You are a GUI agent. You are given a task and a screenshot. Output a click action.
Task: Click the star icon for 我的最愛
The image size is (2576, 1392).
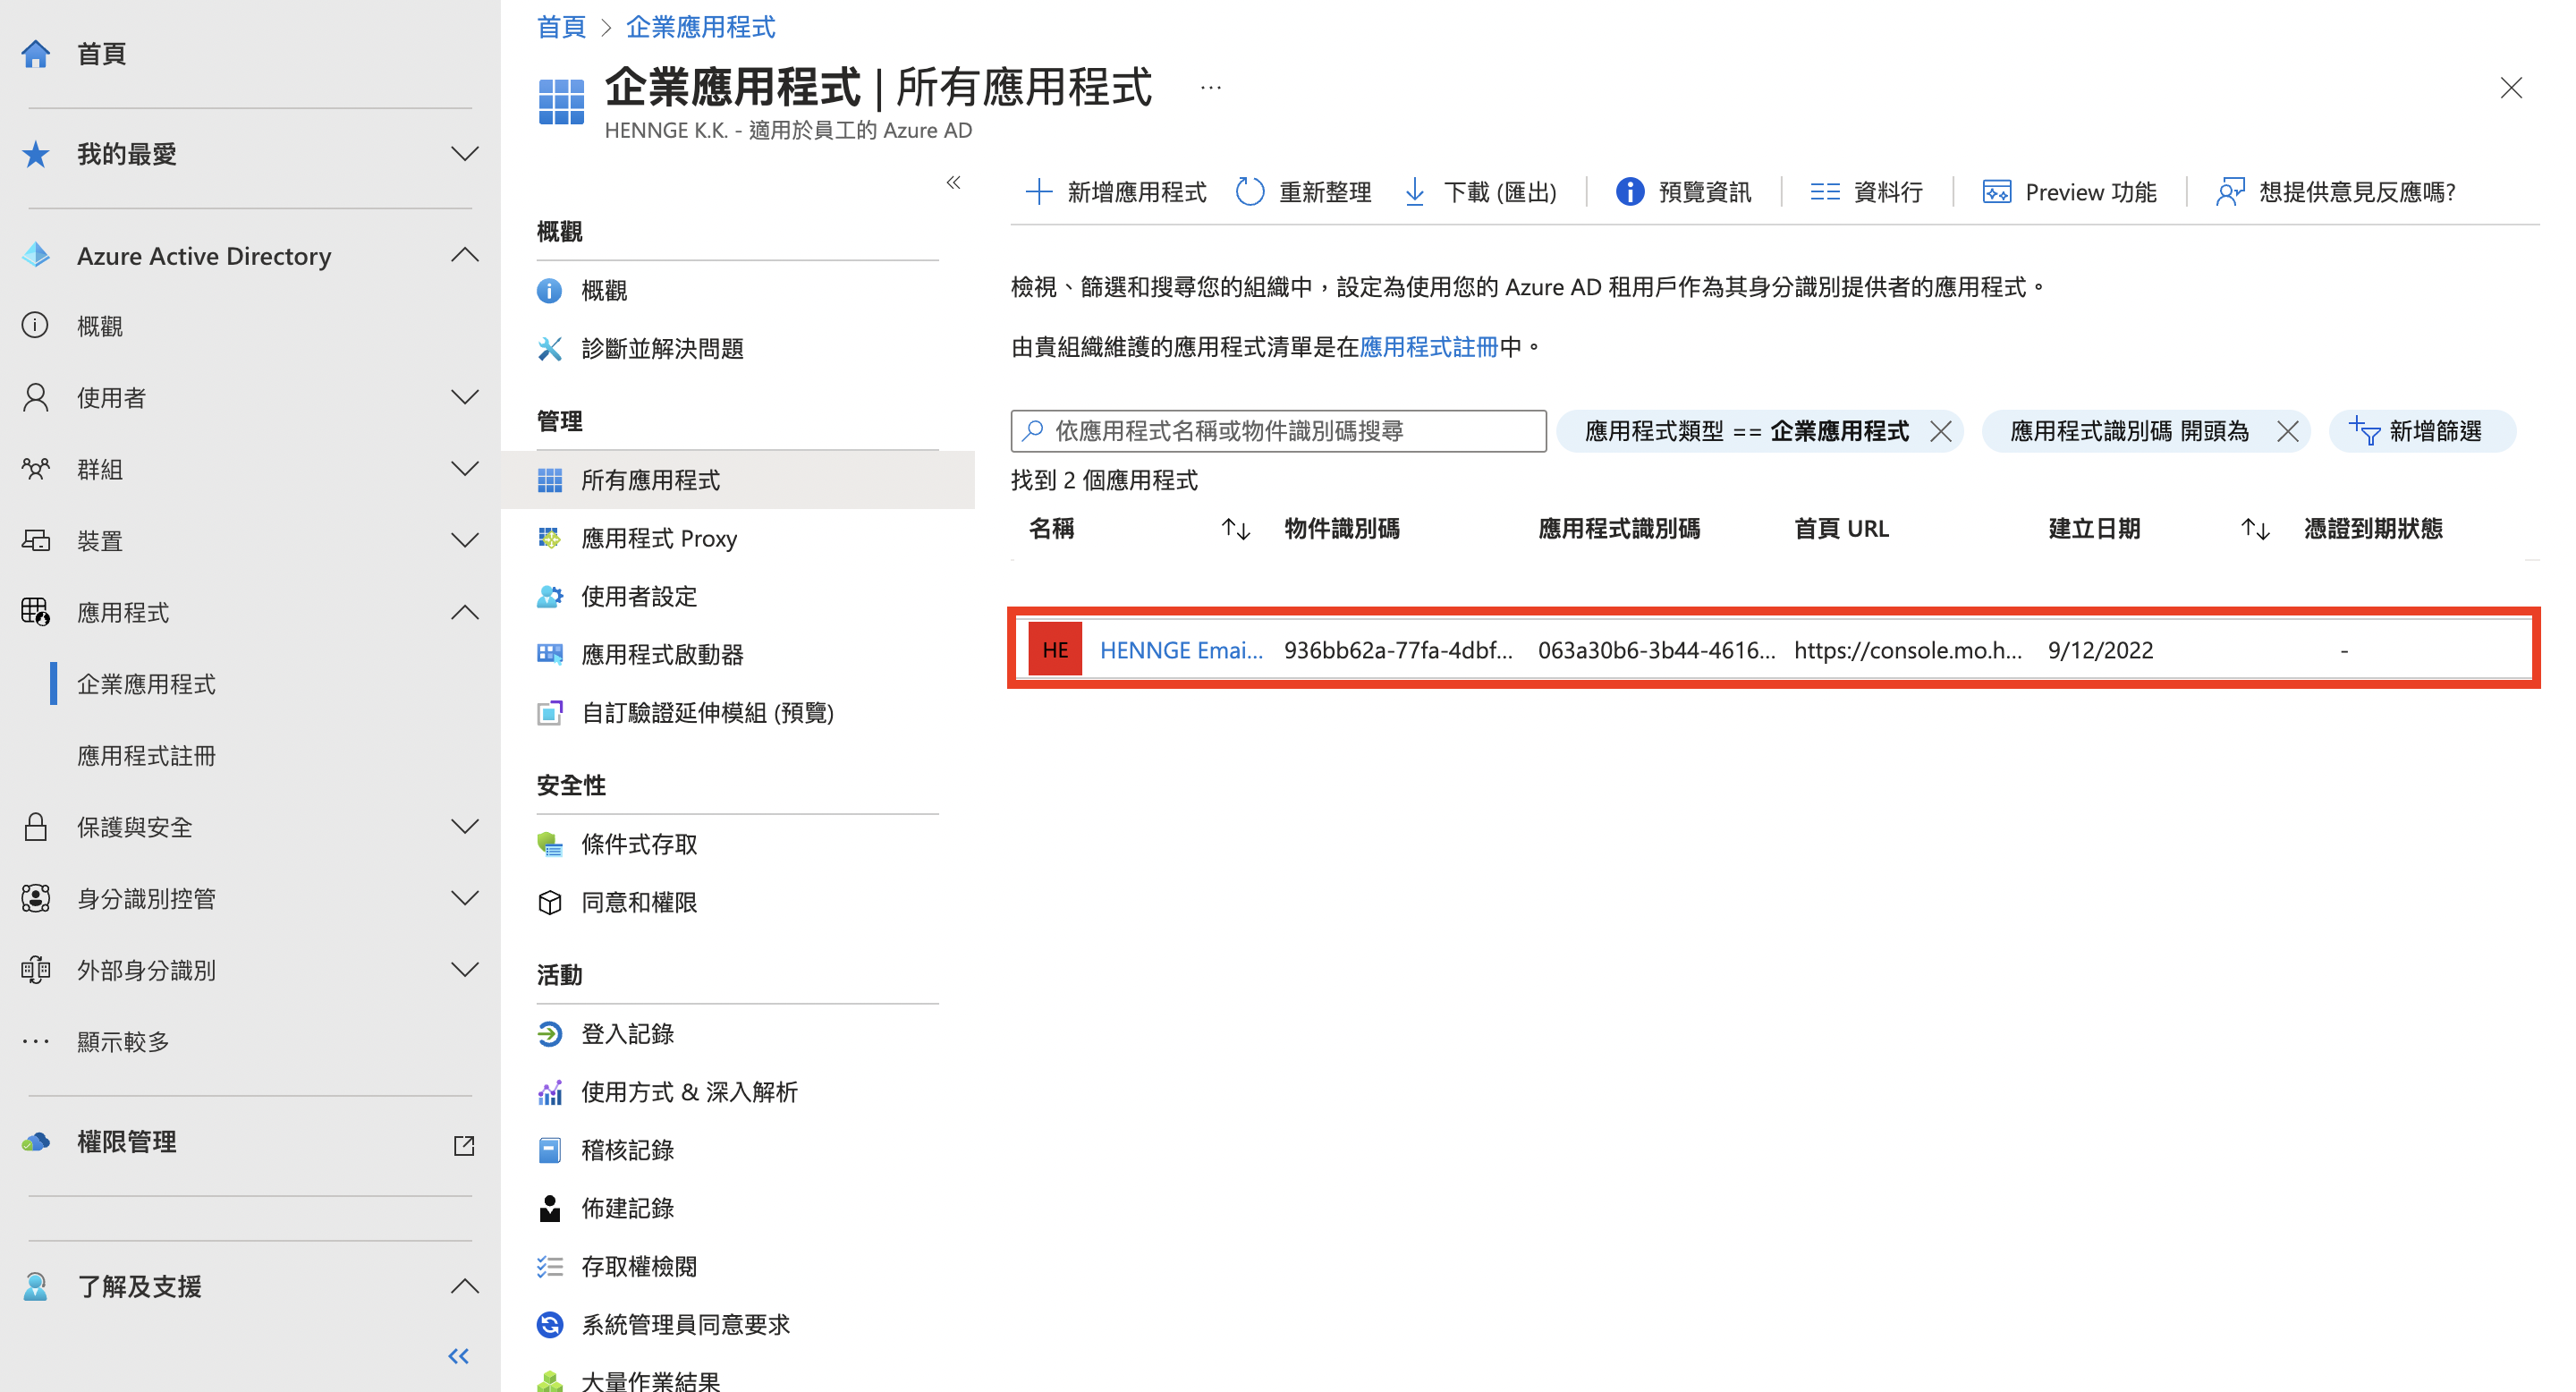pos(36,154)
